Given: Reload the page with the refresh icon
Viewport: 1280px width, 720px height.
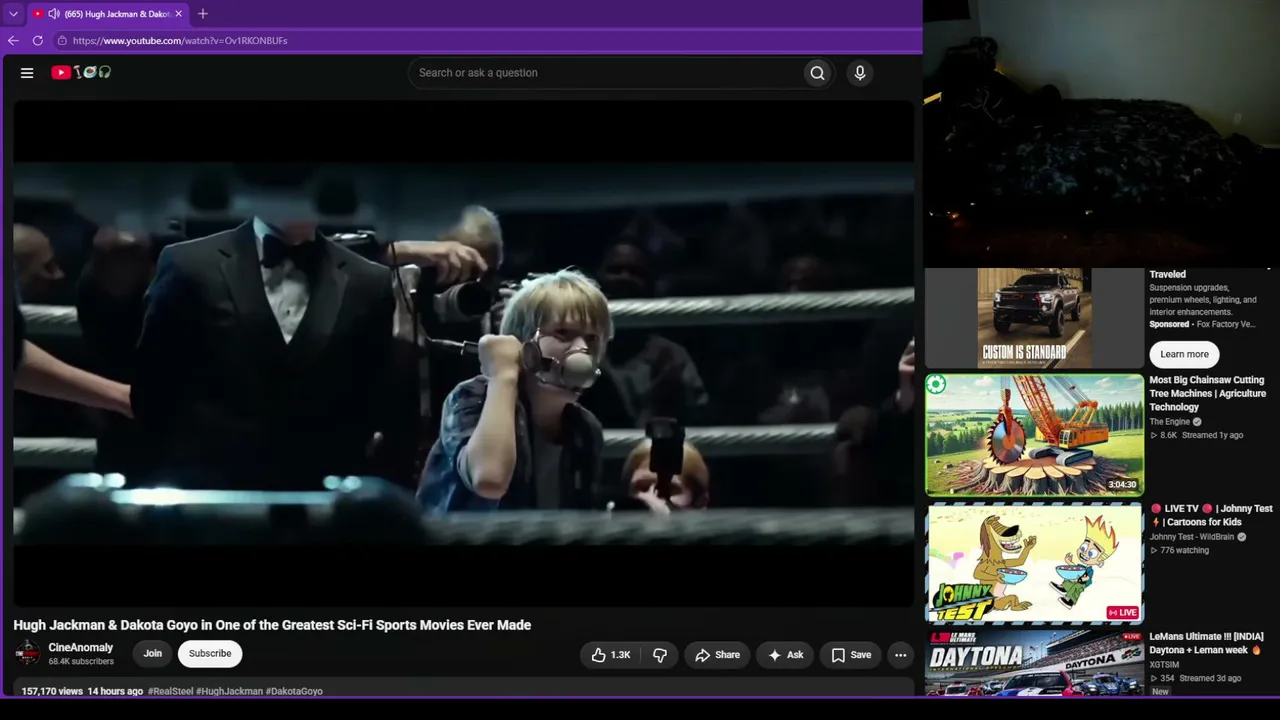Looking at the screenshot, I should [38, 41].
